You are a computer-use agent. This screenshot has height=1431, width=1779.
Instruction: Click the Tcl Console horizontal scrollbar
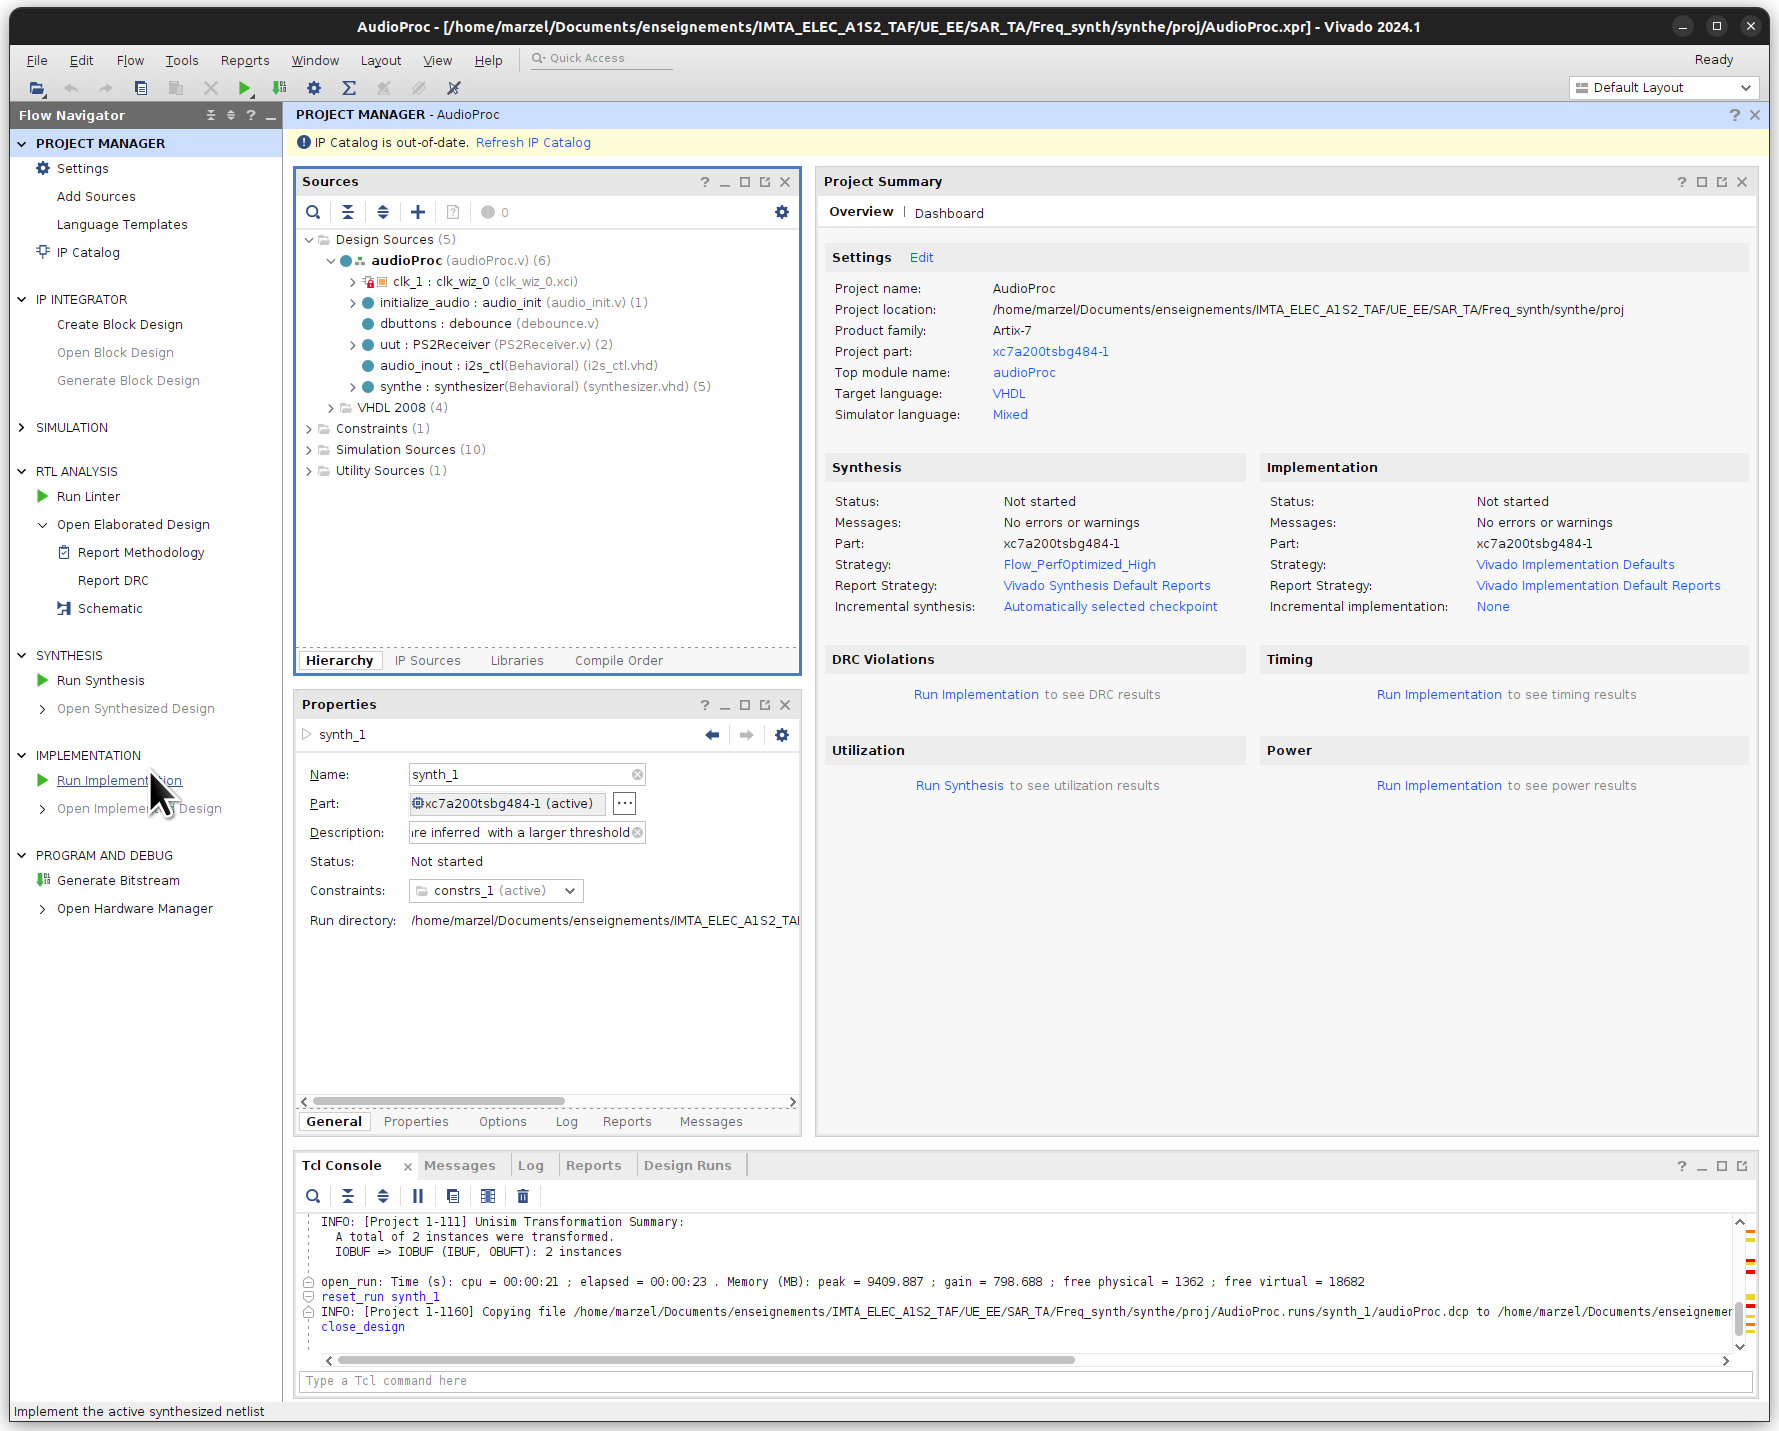706,1360
